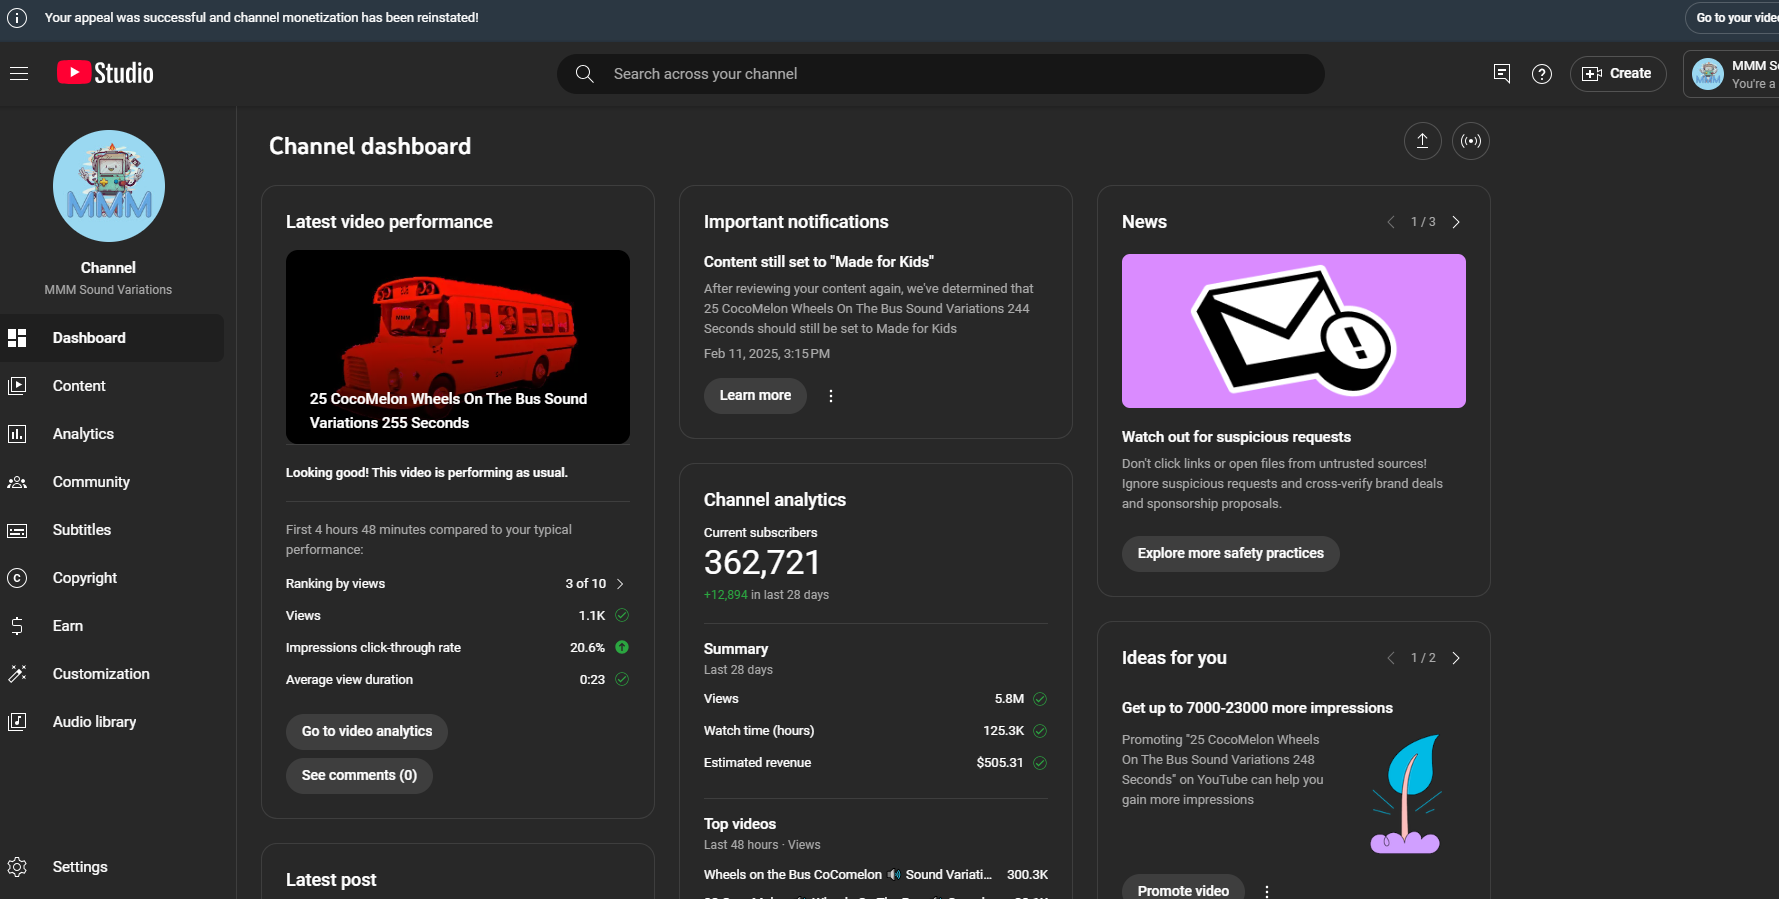Click the +12,894 subscriber change value
The width and height of the screenshot is (1779, 899).
[726, 595]
